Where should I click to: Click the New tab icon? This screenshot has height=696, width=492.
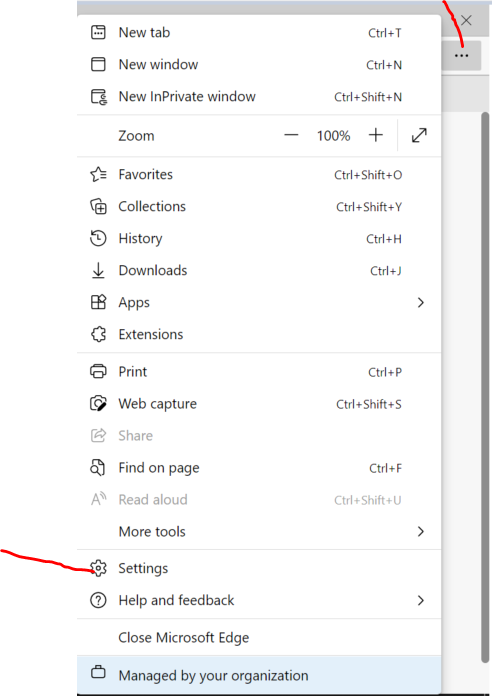[x=98, y=32]
